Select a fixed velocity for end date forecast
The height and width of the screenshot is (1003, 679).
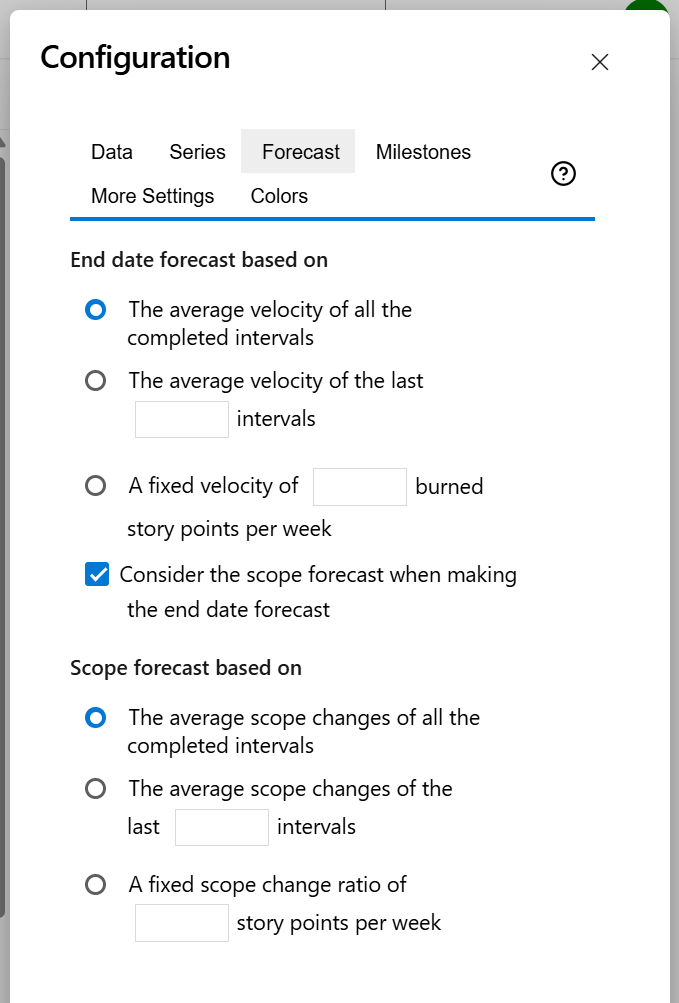[x=95, y=486]
